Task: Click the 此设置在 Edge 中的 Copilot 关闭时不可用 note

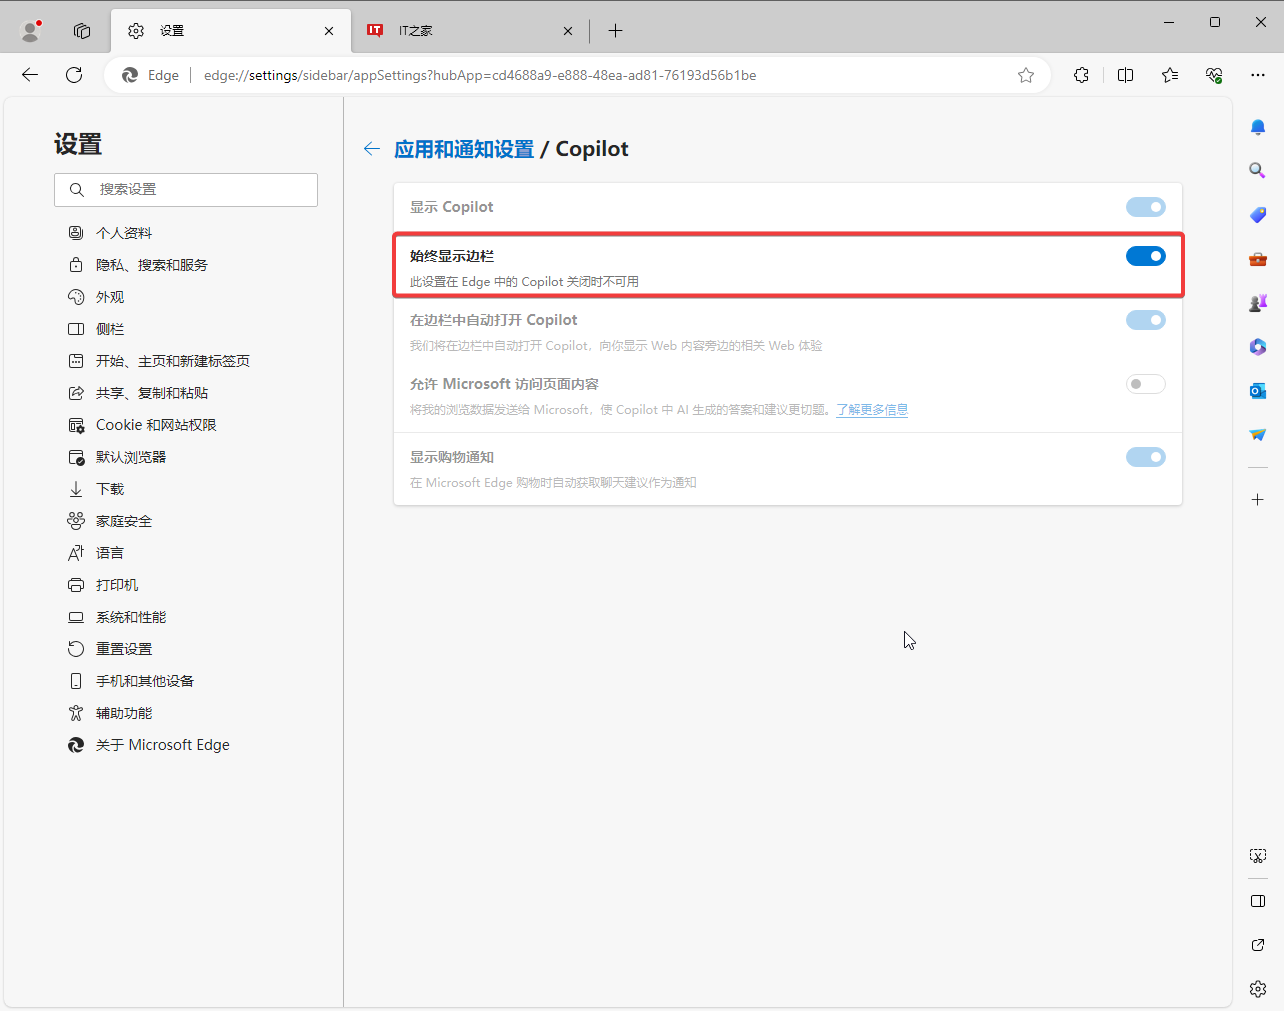Action: pos(524,282)
